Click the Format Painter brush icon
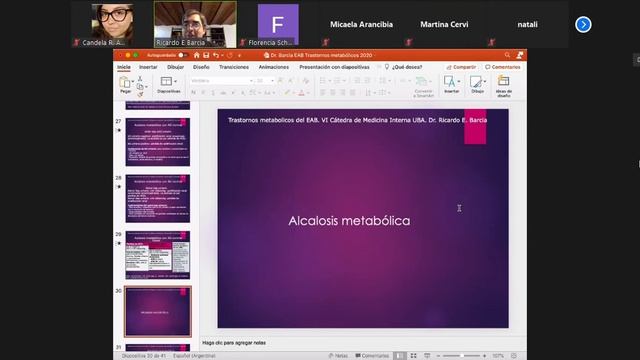 coord(140,94)
